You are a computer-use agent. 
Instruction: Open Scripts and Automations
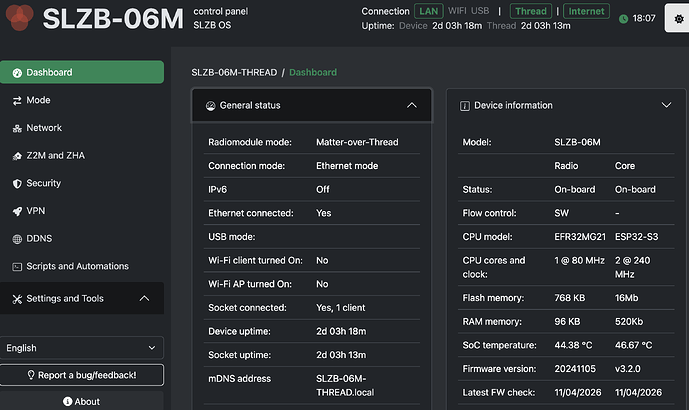point(82,266)
